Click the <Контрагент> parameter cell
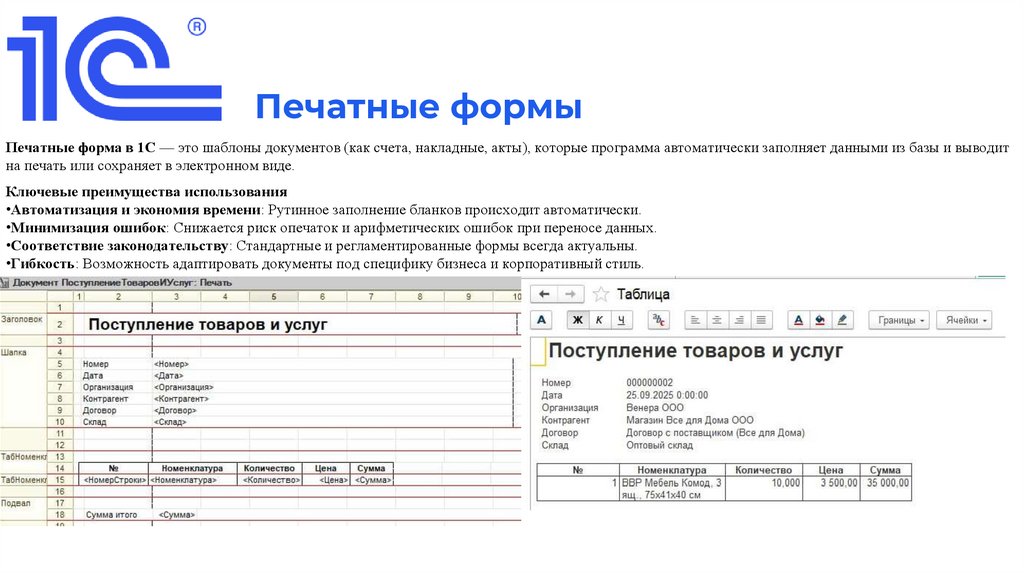Viewport: 1024px width, 574px height. (x=181, y=399)
